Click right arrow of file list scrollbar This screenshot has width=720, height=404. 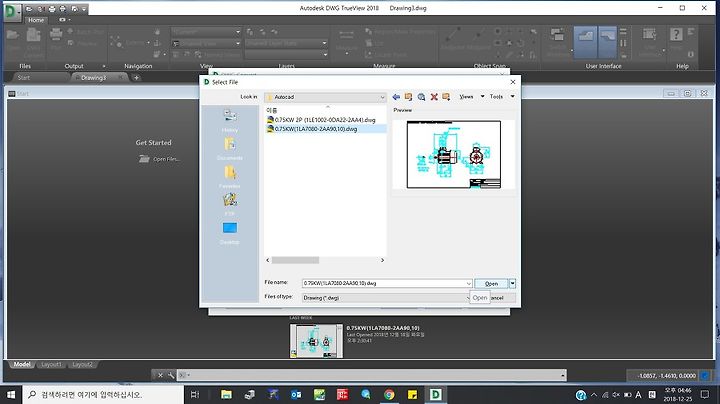[382, 260]
